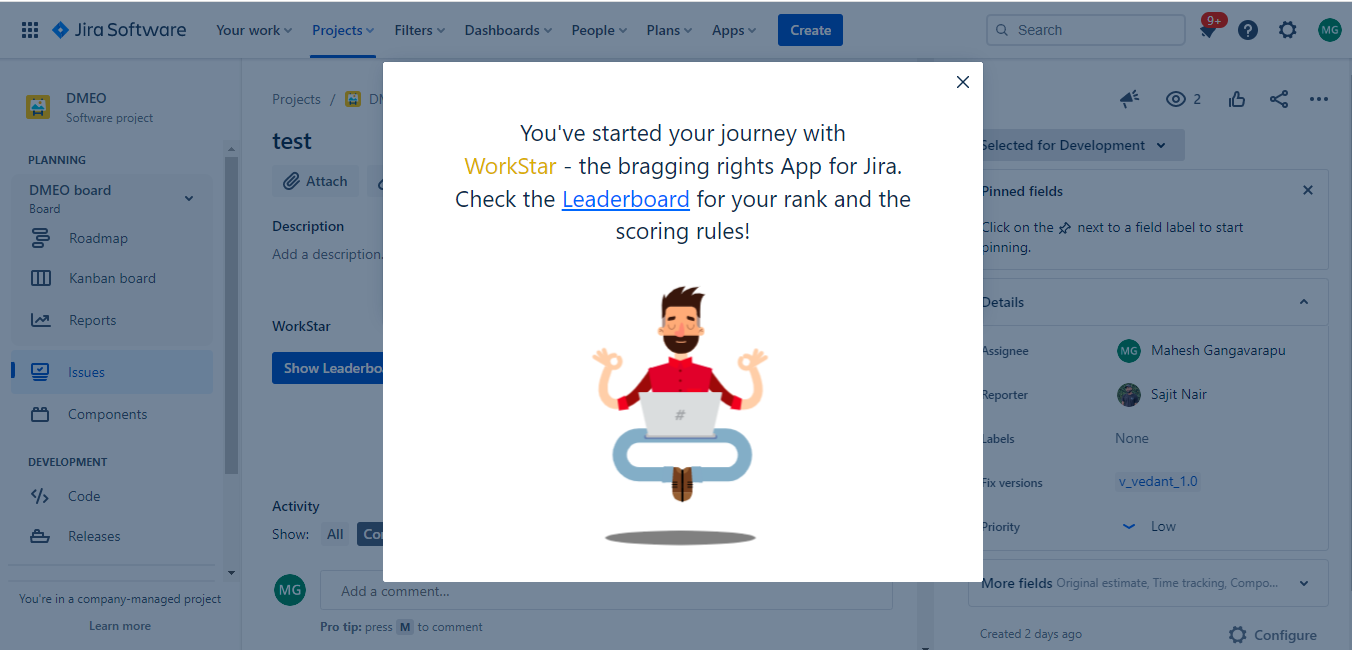Click the Create button
Screen dimensions: 1352x650
(x=810, y=30)
